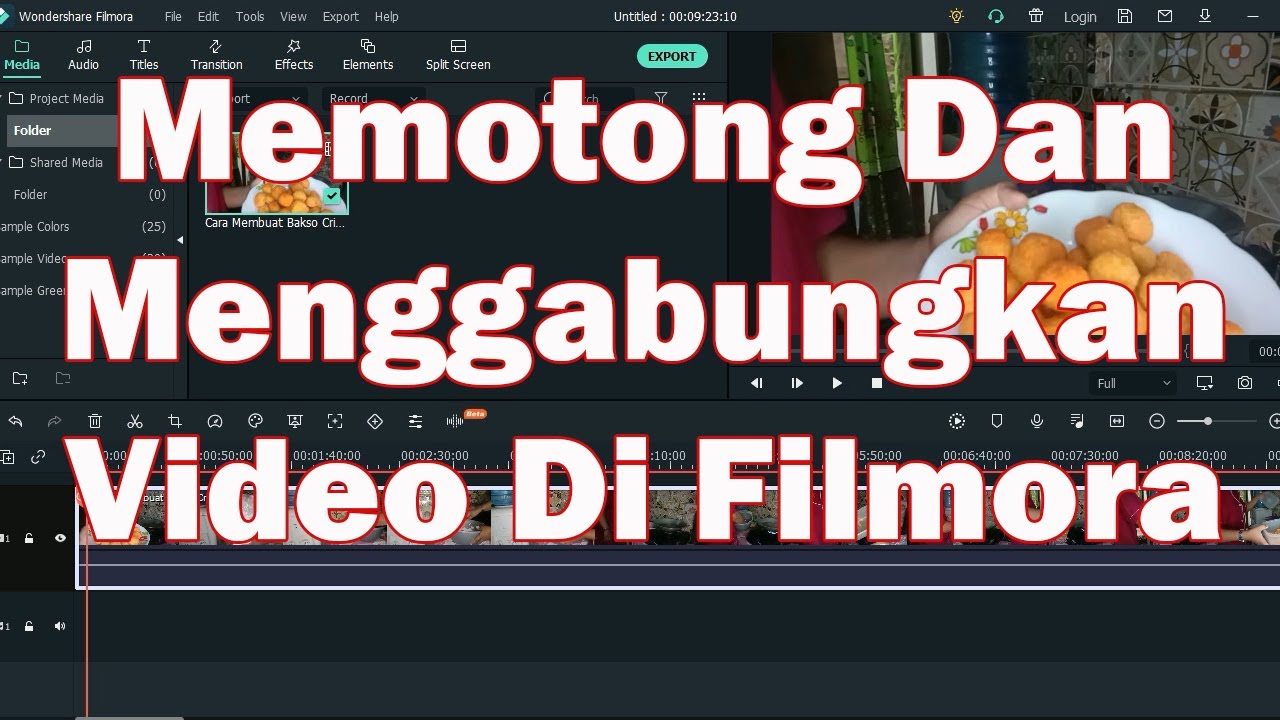Open the Tools menu
Screen dimensions: 1280x720
point(250,16)
